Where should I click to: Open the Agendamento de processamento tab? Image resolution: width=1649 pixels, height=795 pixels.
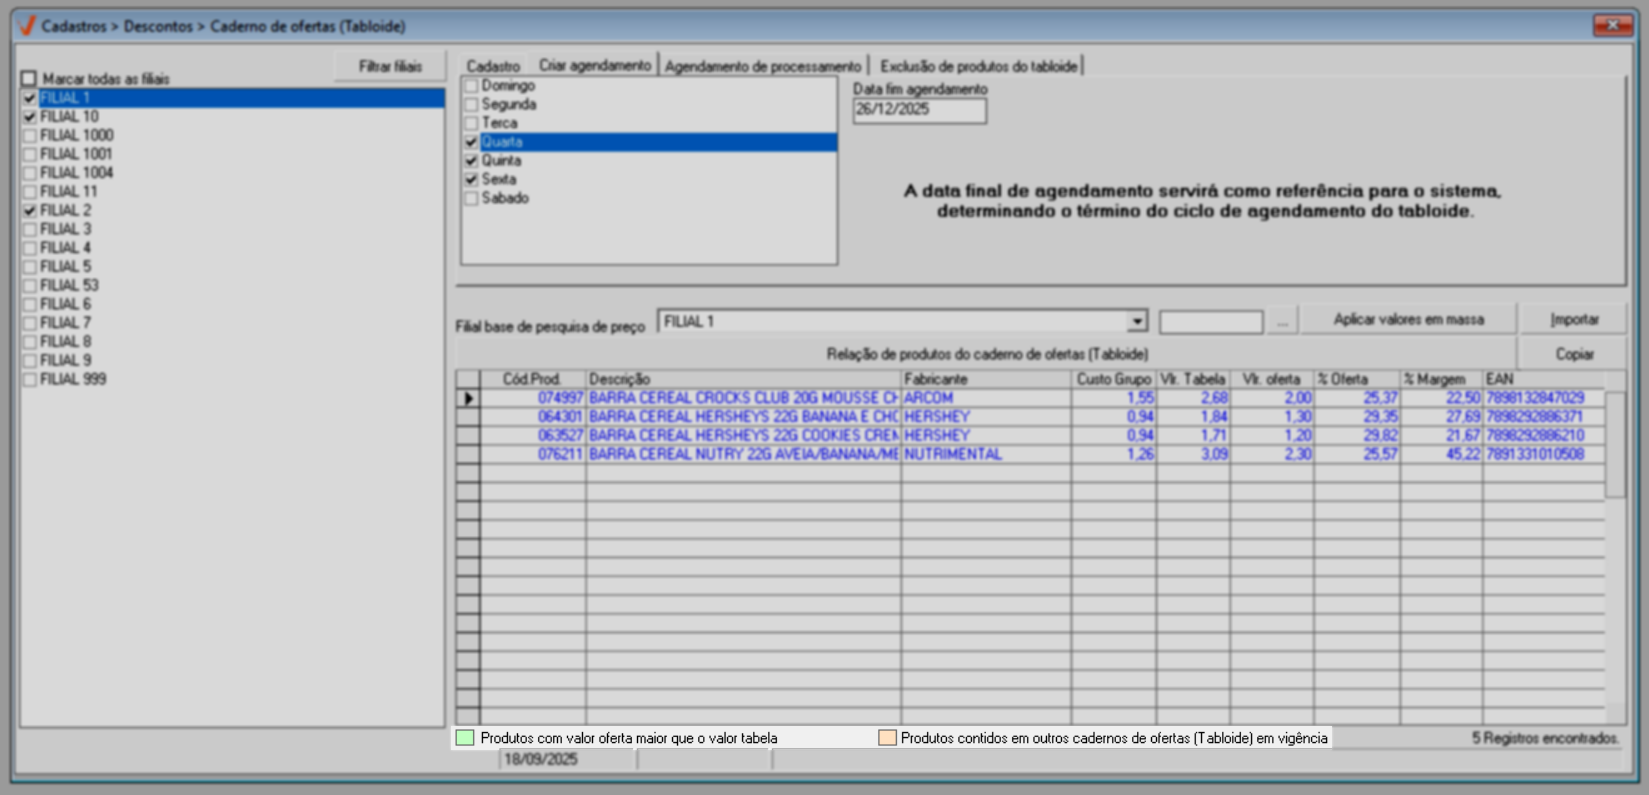coord(762,66)
